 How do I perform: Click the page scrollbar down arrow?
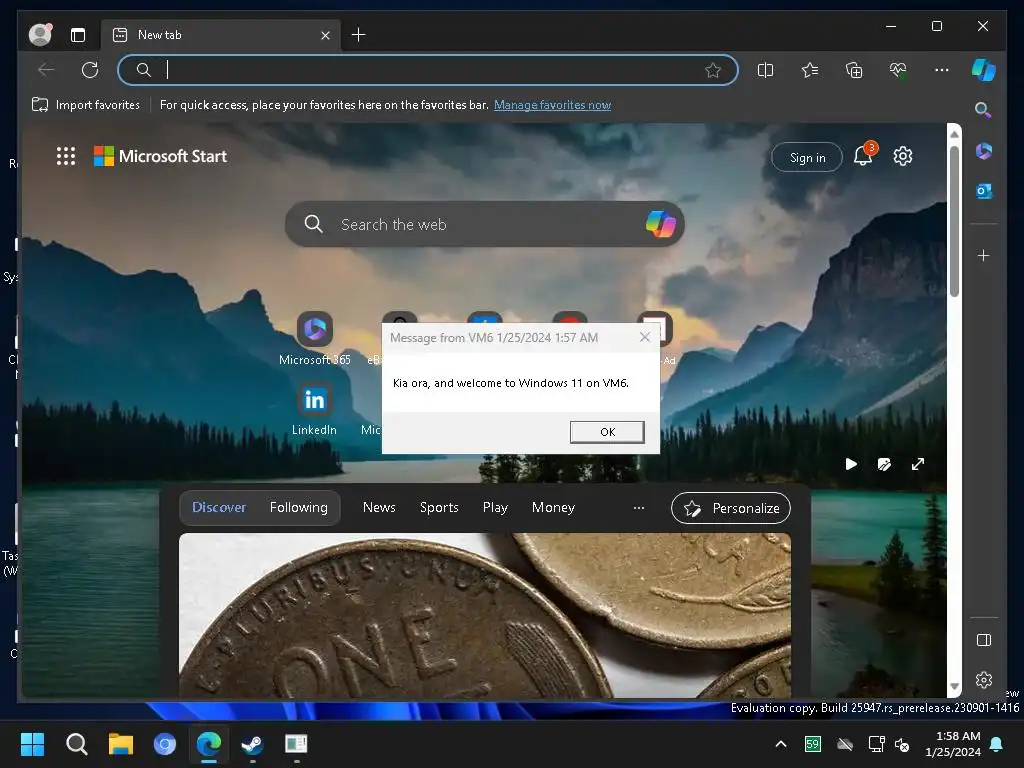click(x=954, y=687)
